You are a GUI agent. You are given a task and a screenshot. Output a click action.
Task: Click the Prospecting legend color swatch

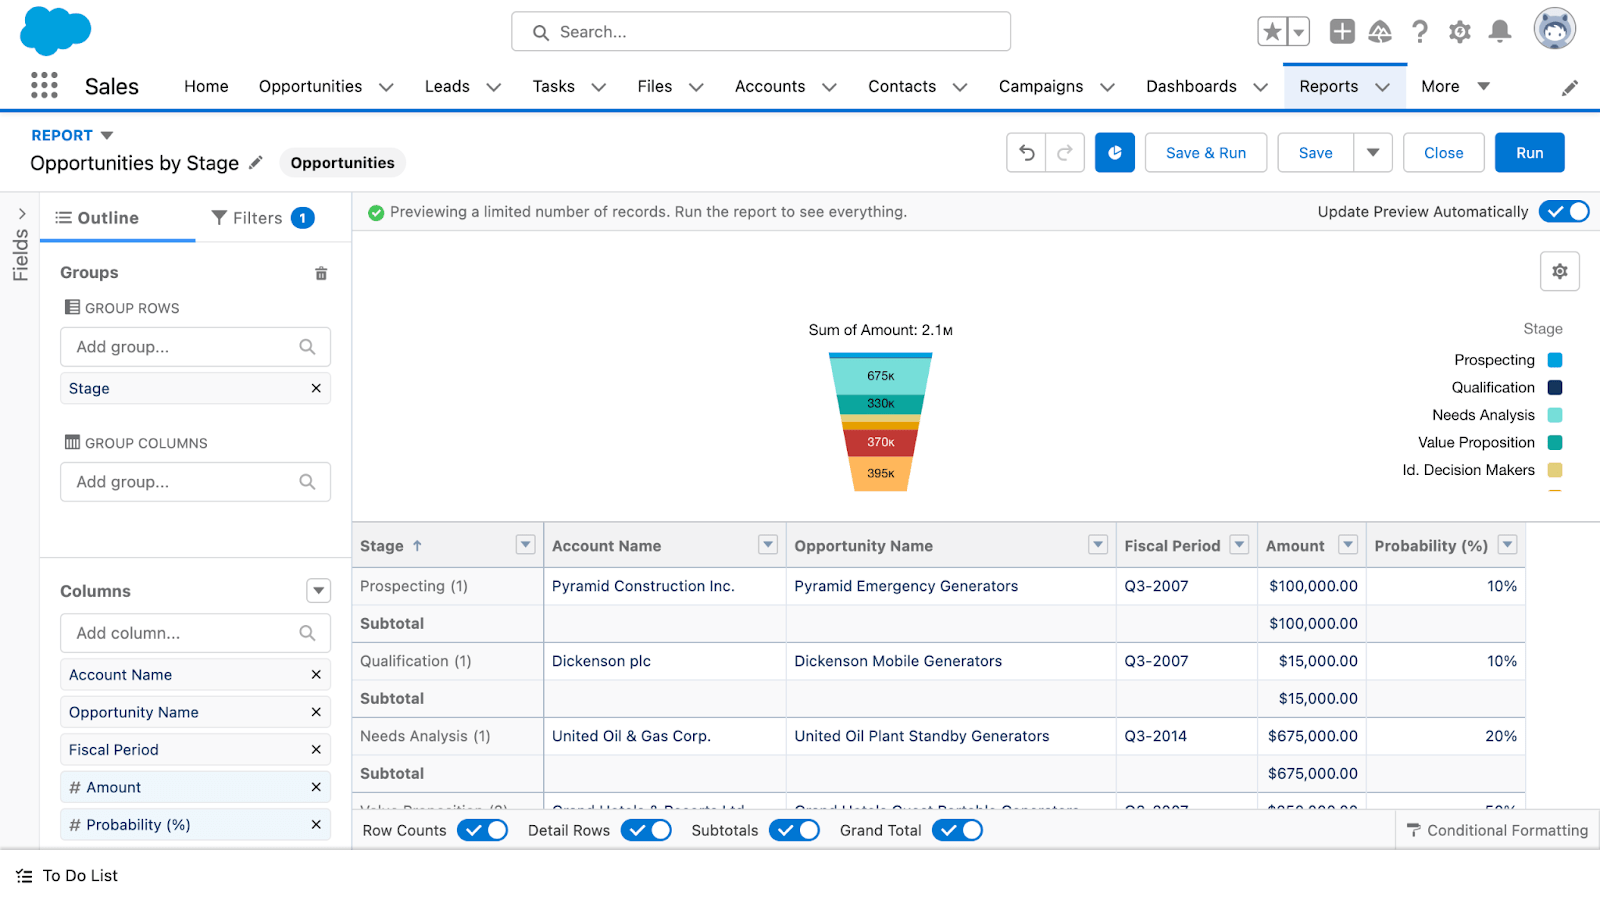tap(1555, 360)
